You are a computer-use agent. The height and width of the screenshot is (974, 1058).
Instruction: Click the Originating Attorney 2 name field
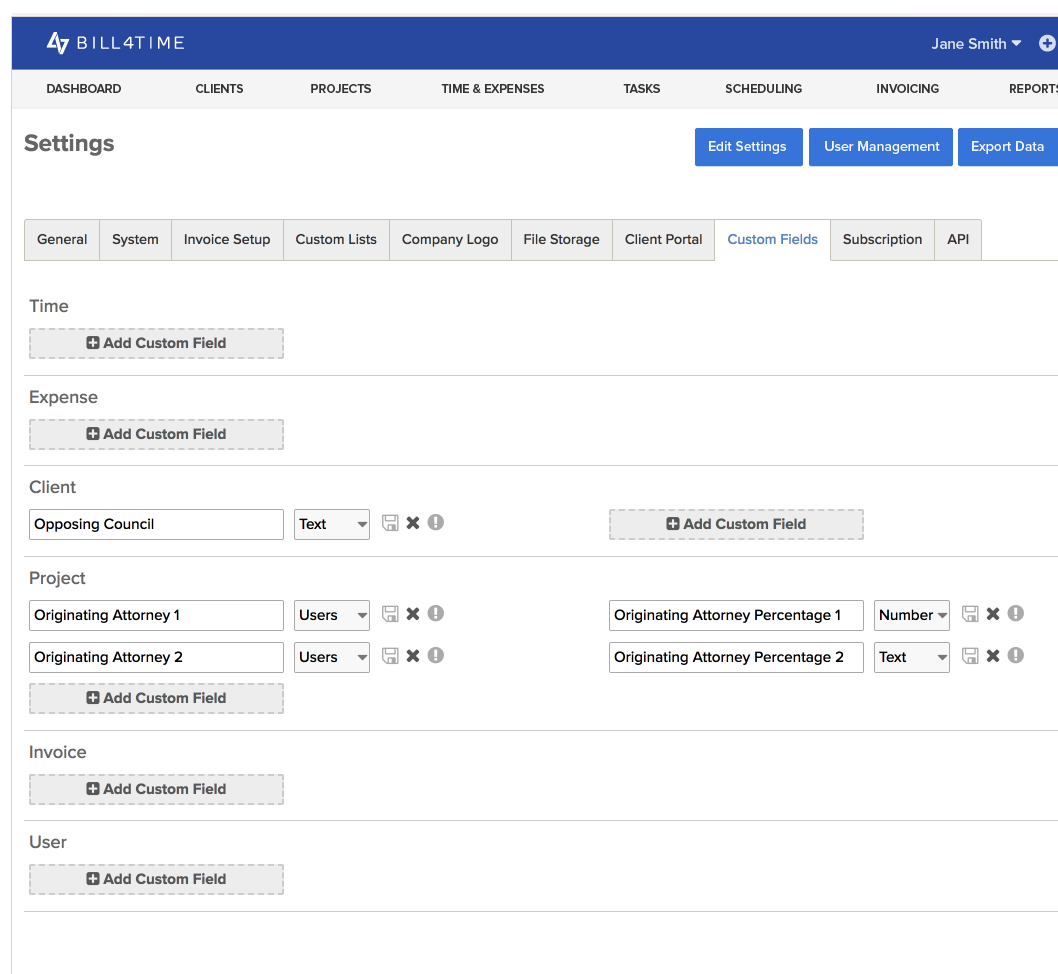click(156, 657)
